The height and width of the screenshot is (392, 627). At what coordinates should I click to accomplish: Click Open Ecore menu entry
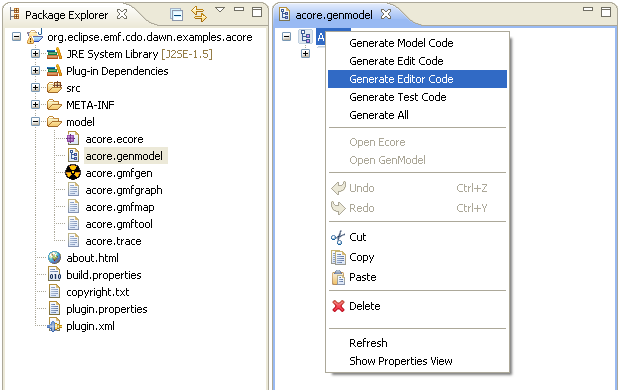click(417, 142)
